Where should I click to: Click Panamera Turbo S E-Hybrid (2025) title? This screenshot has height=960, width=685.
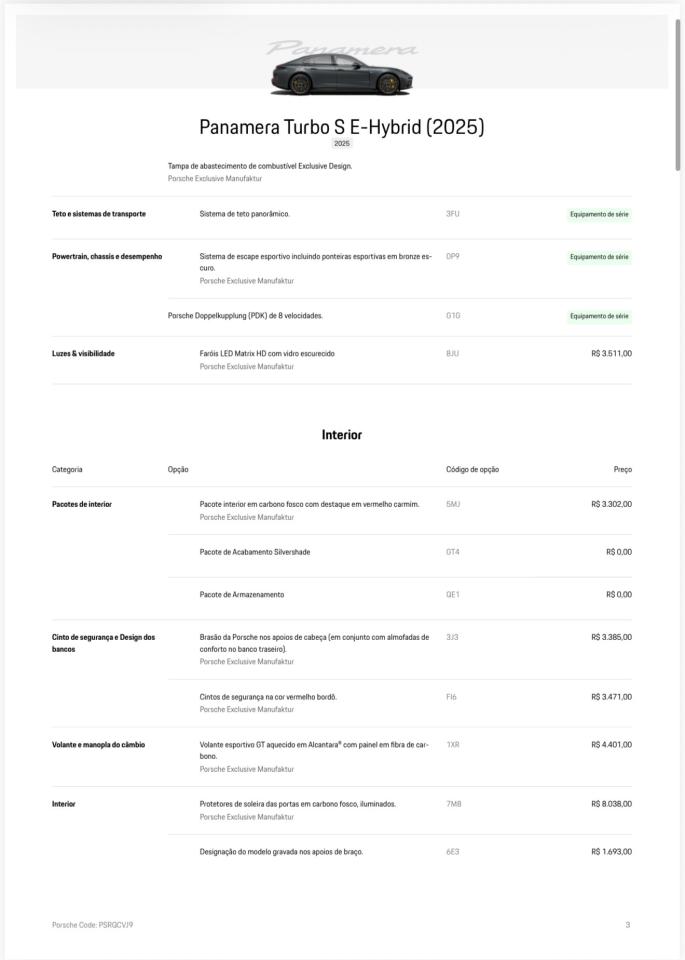342,127
